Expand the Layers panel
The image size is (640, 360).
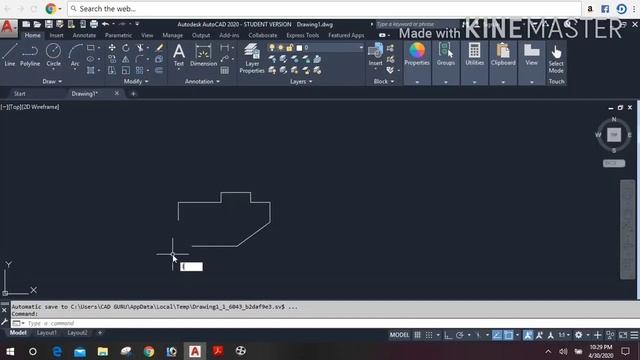tap(301, 82)
